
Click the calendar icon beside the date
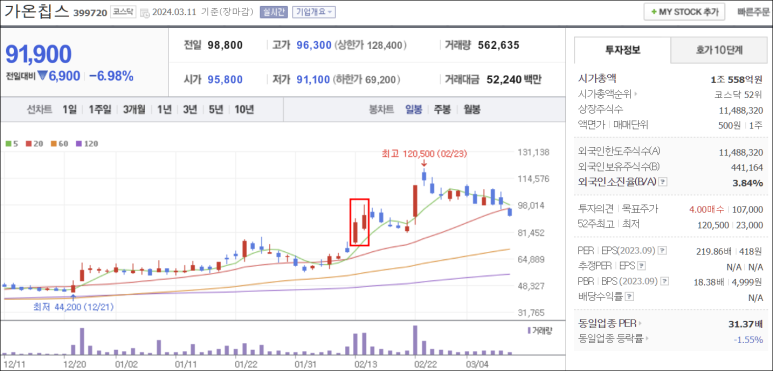[144, 13]
